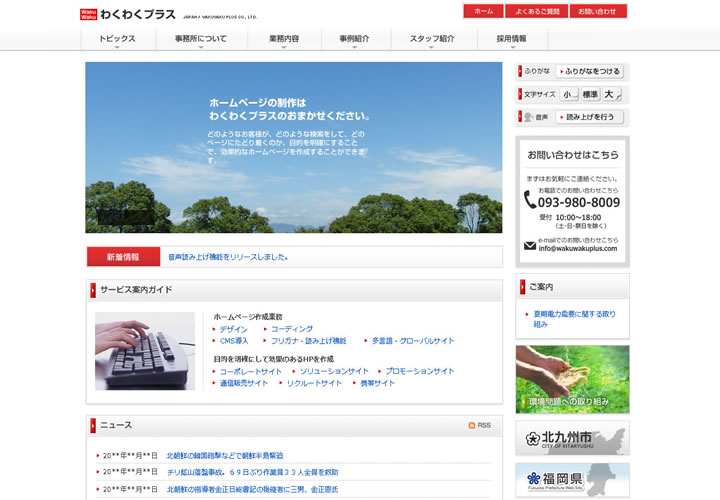Open the 事例紹介 menu

(x=354, y=39)
